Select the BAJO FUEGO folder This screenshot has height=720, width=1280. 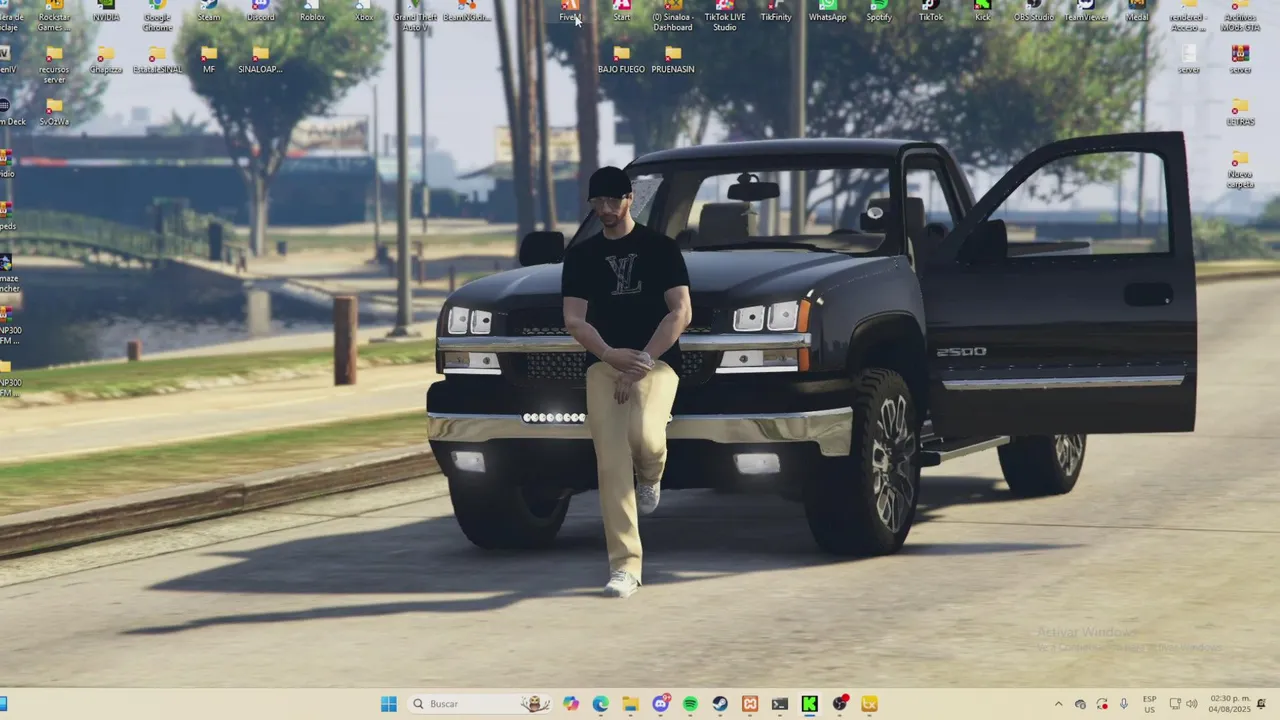[x=622, y=59]
